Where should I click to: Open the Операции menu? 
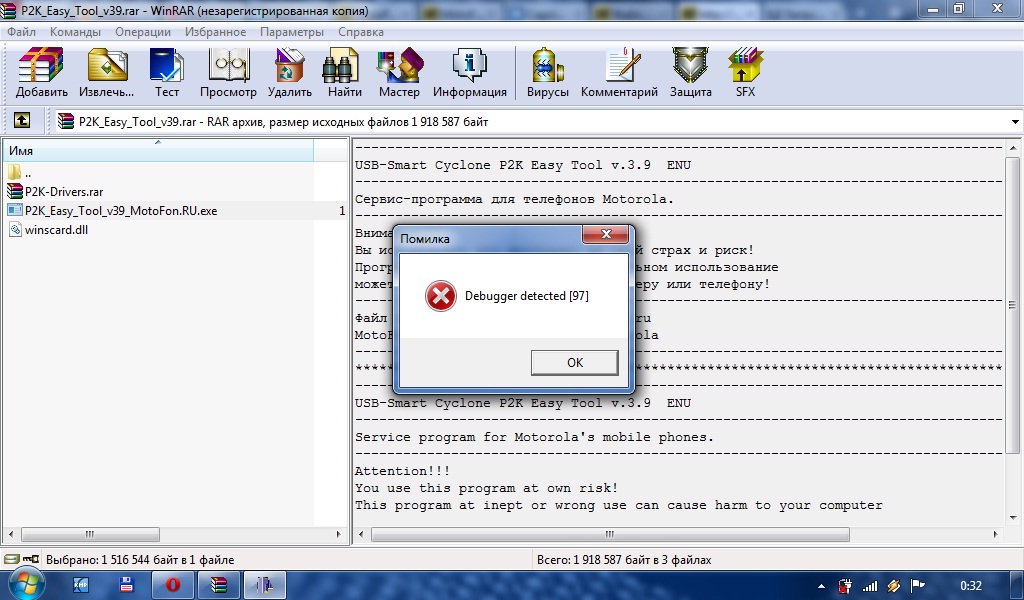pos(143,32)
